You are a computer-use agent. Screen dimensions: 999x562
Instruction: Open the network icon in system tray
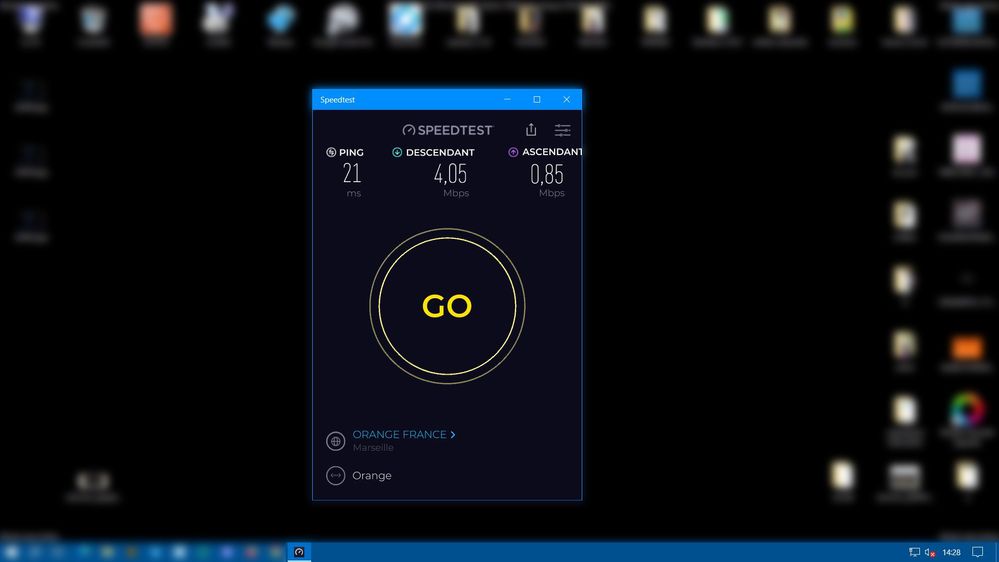[x=914, y=552]
